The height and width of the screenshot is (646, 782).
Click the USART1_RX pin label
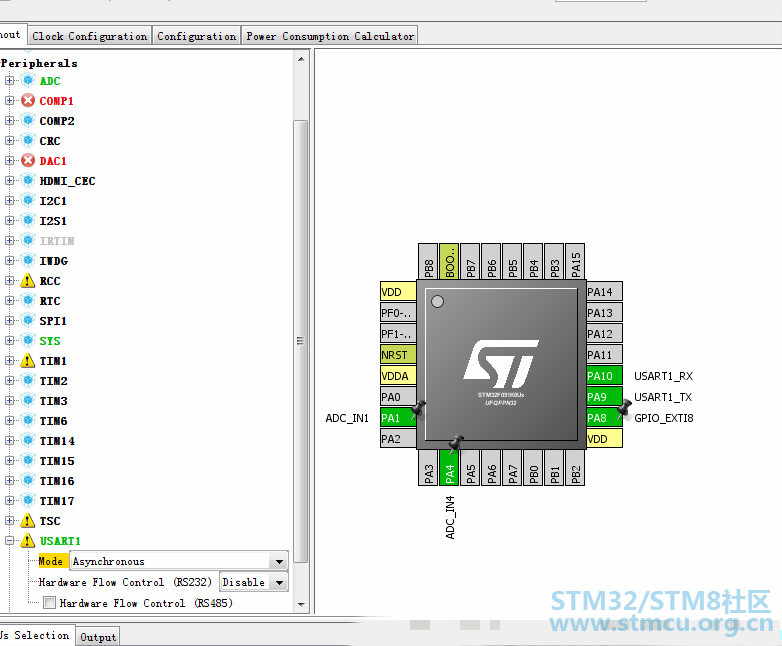[x=663, y=376]
